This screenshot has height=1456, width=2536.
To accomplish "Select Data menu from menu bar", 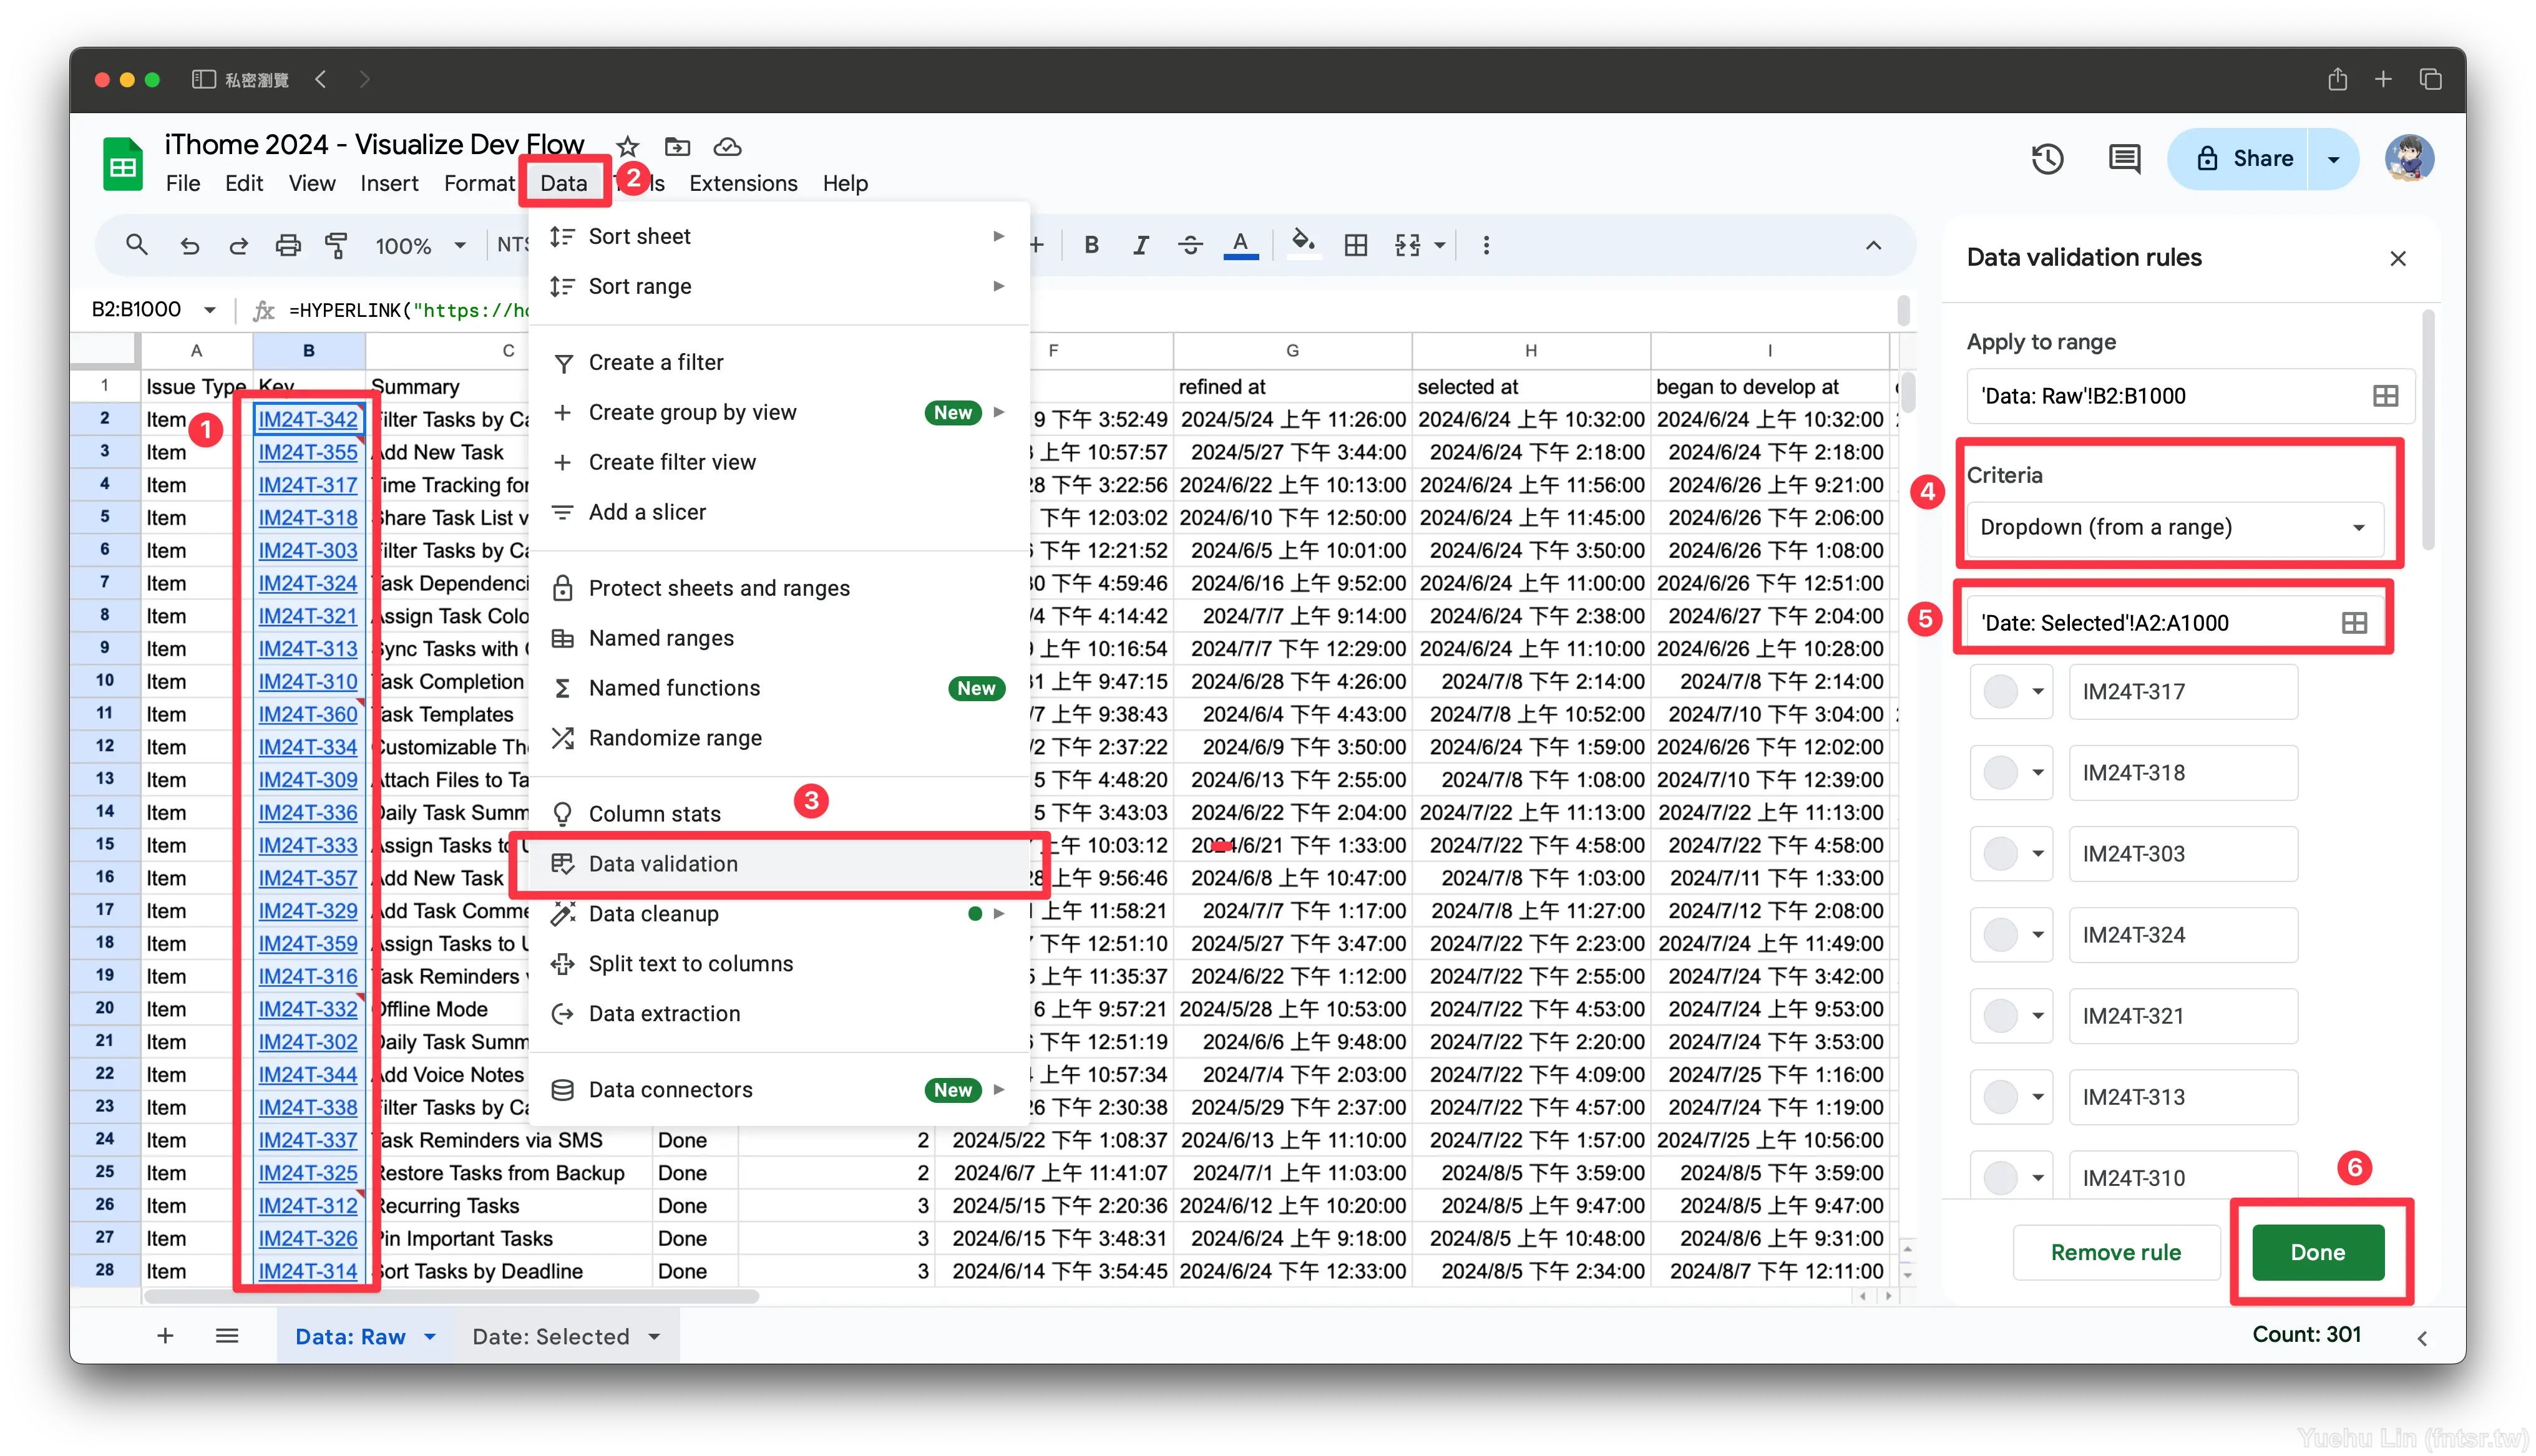I will click(x=563, y=181).
